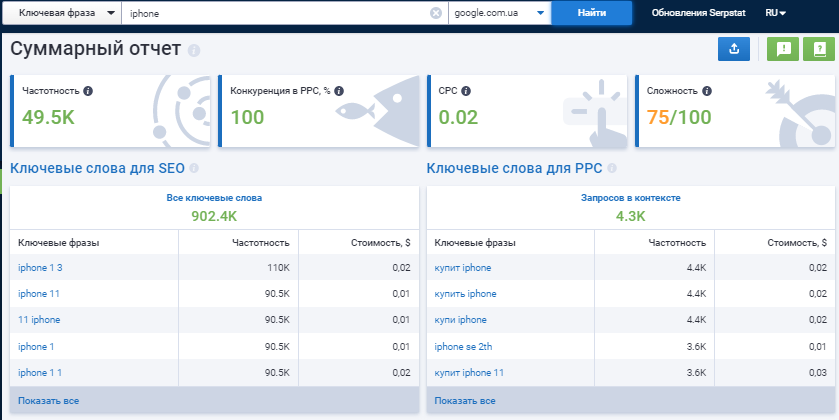Open the green question-mark help book icon

821,49
